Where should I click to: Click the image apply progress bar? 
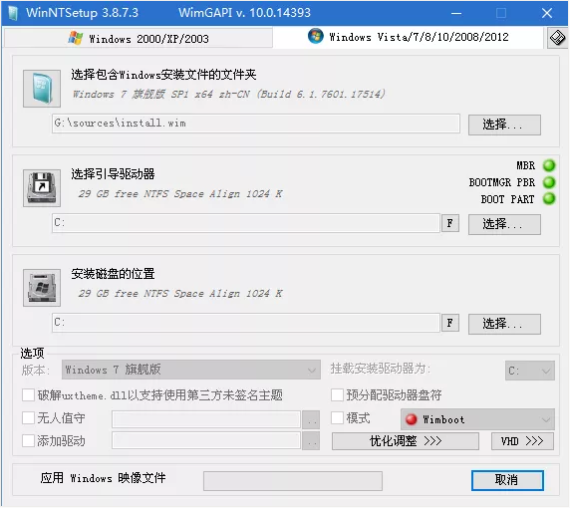[293, 481]
